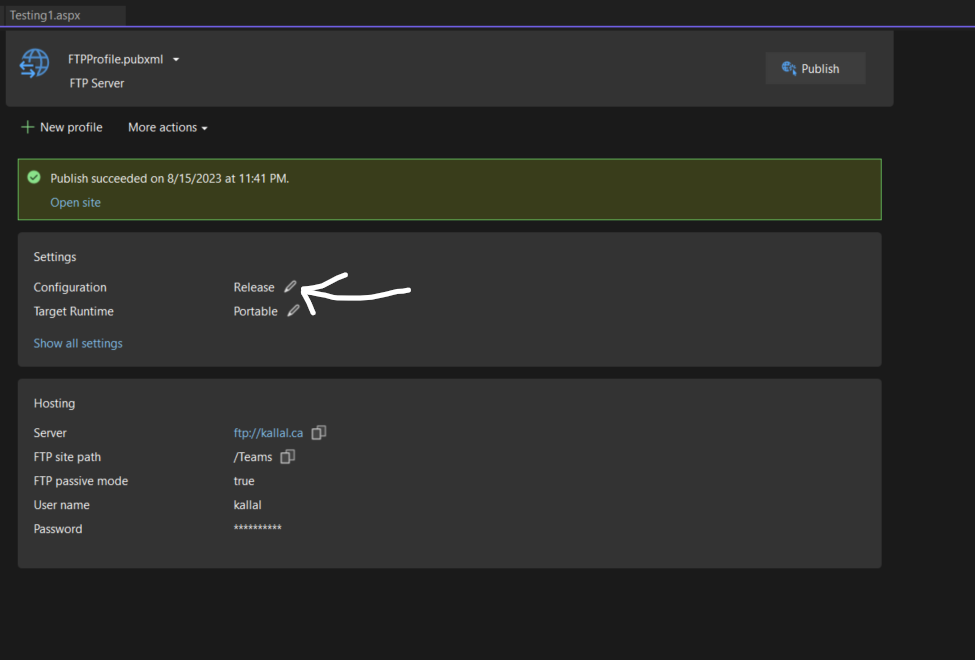Select the kallal user name value
This screenshot has width=975, height=660.
coord(247,504)
